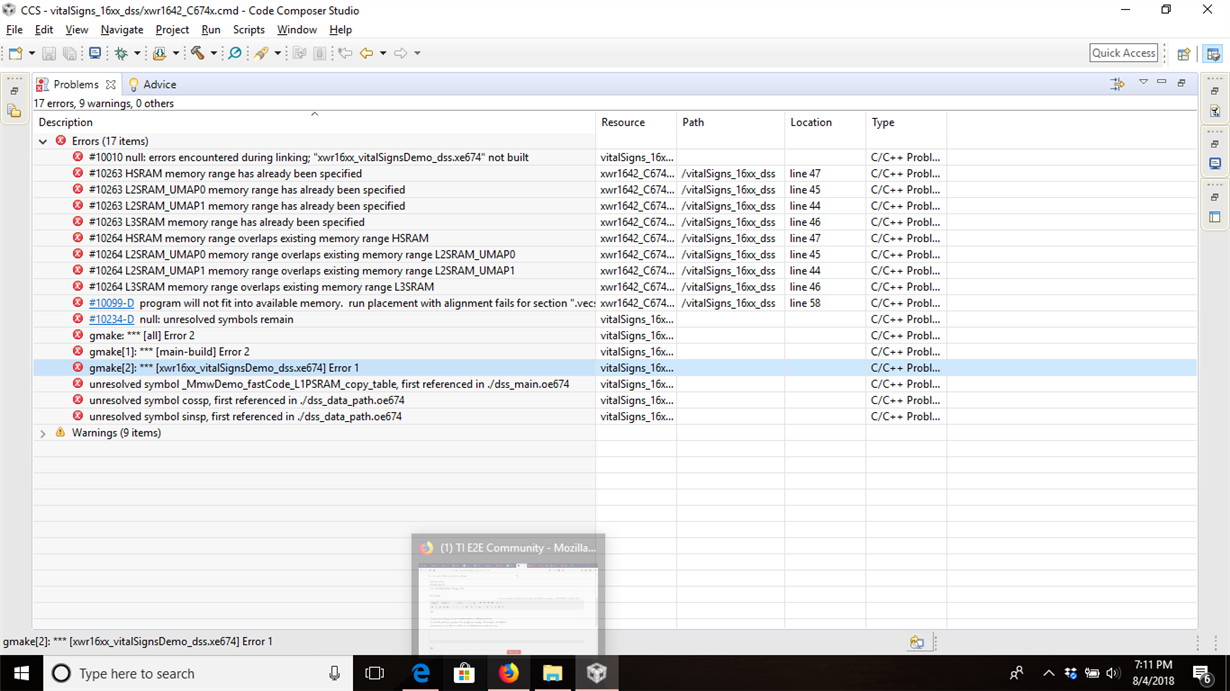1230x691 pixels.
Task: Click the Last Edit Location icon
Action: pos(345,53)
